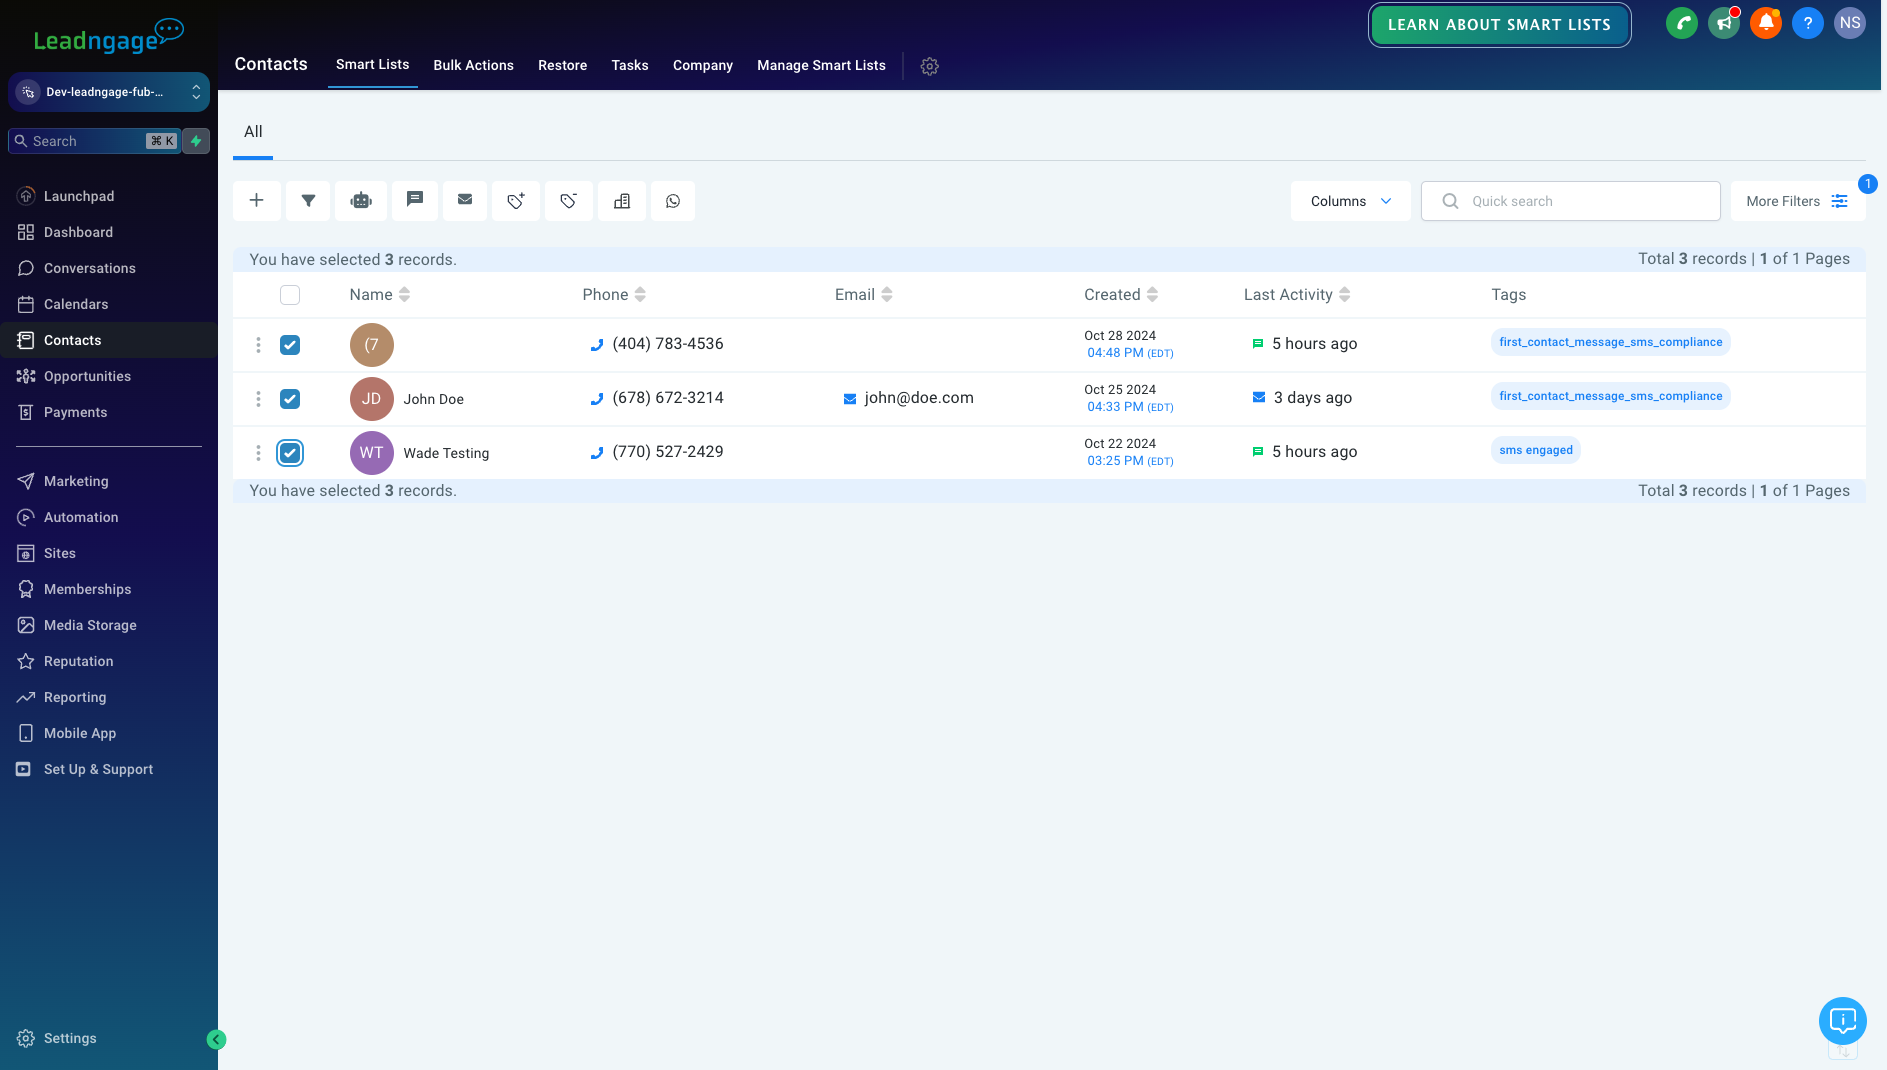Uncheck Wade Testing's row checkbox
Image resolution: width=1887 pixels, height=1070 pixels.
290,453
